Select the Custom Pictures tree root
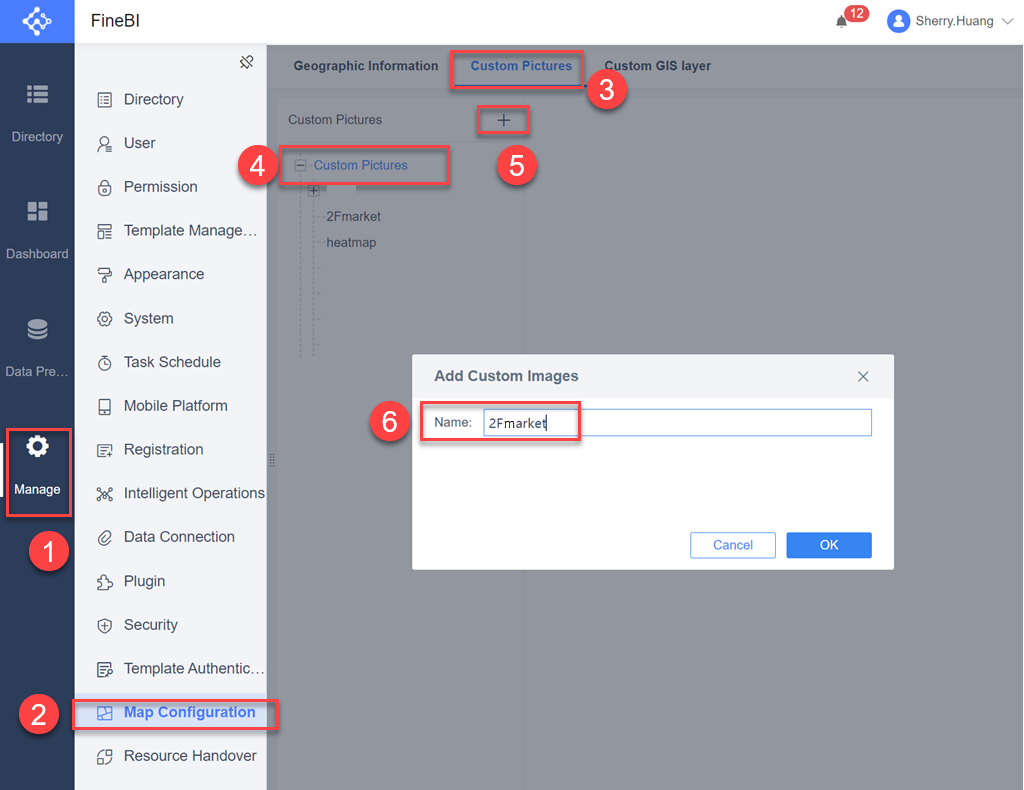This screenshot has height=790, width=1024. click(360, 165)
